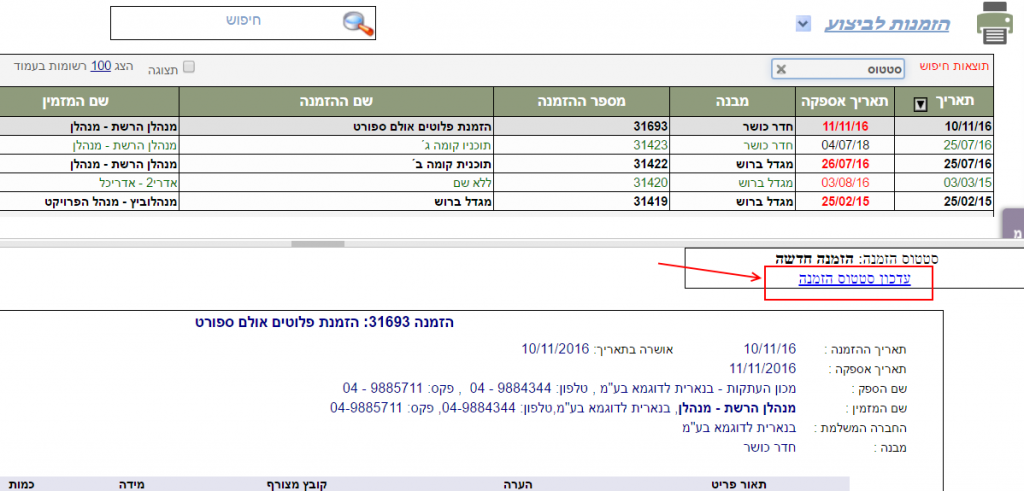The width and height of the screenshot is (1024, 491).
Task: Click the sort arrow icon beside תאריך
Action: [921, 102]
